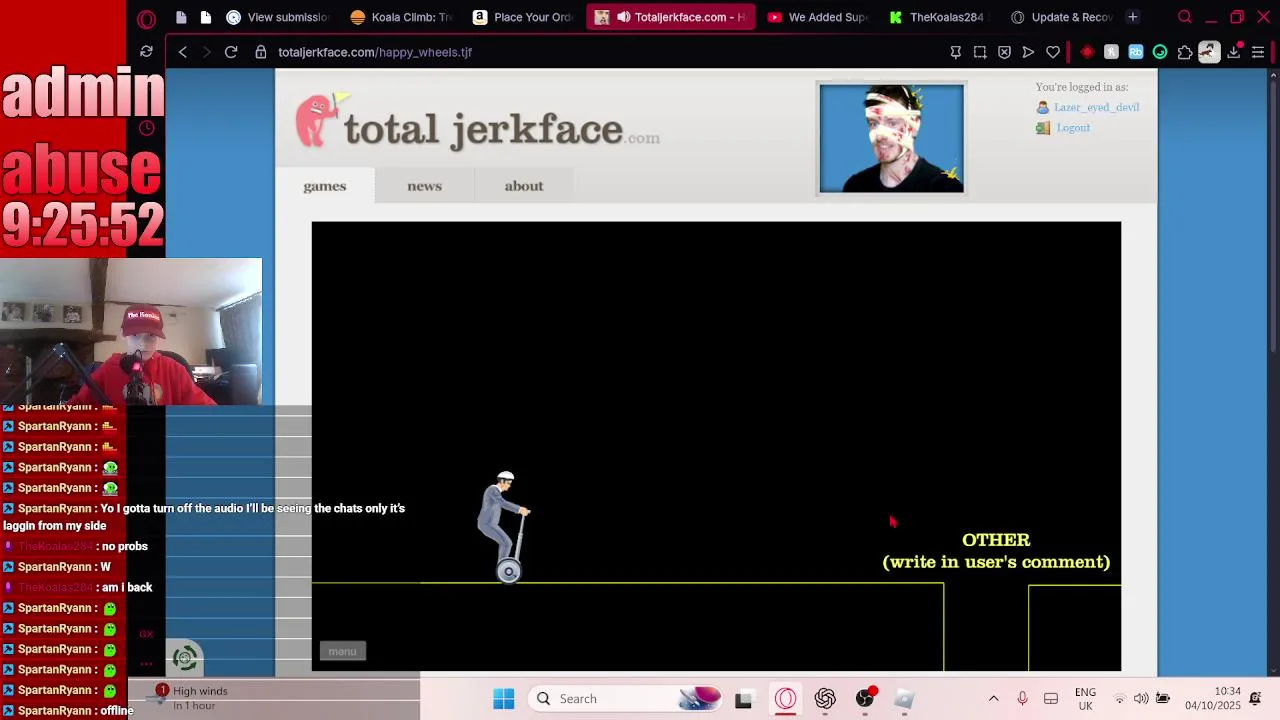Viewport: 1280px width, 720px height.
Task: Click the Logout link
Action: pyautogui.click(x=1073, y=128)
